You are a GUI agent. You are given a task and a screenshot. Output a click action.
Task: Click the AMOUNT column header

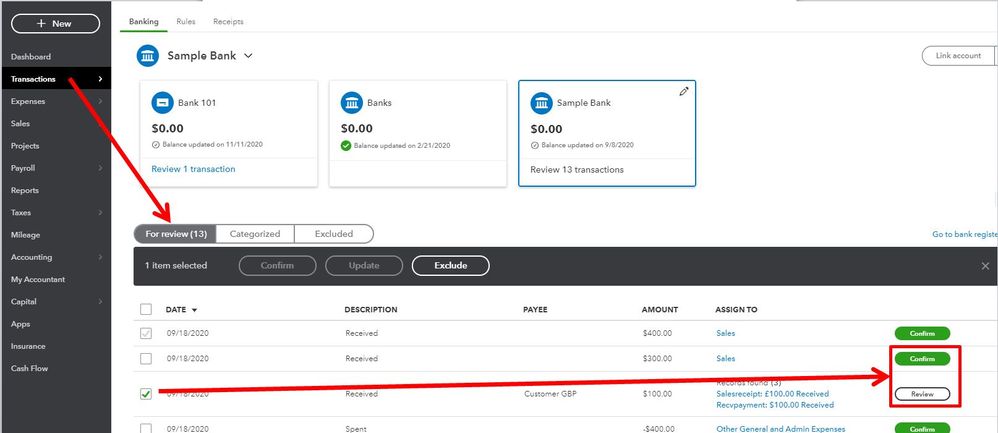[660, 309]
